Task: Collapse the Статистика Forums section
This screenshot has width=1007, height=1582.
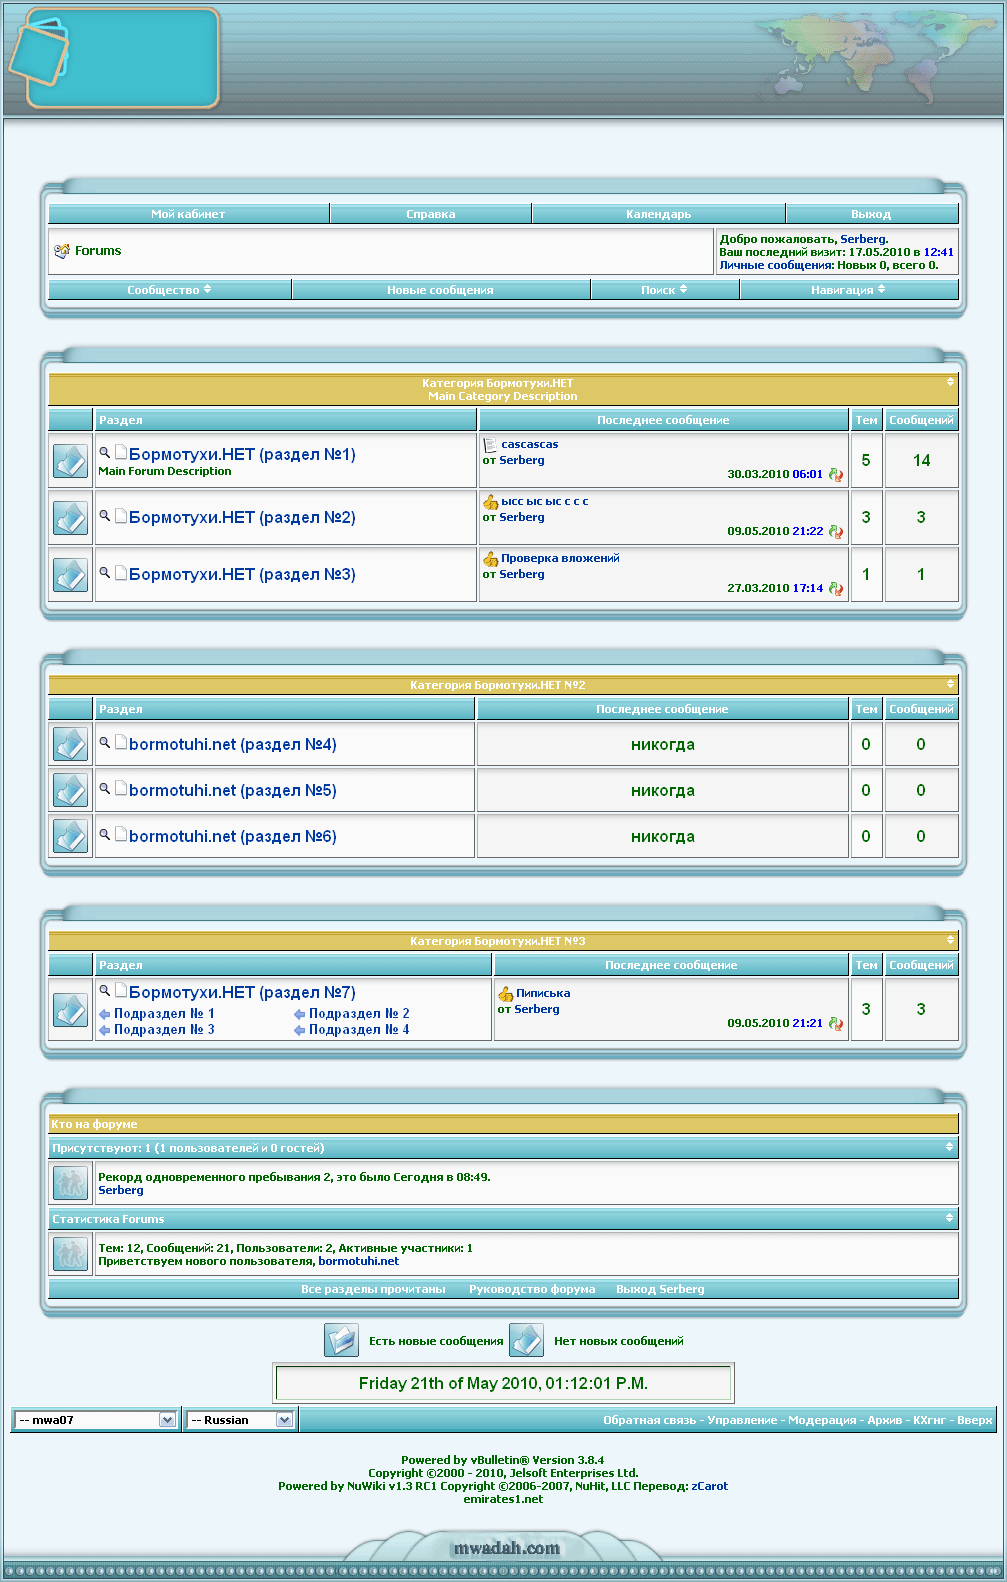Action: (950, 1218)
